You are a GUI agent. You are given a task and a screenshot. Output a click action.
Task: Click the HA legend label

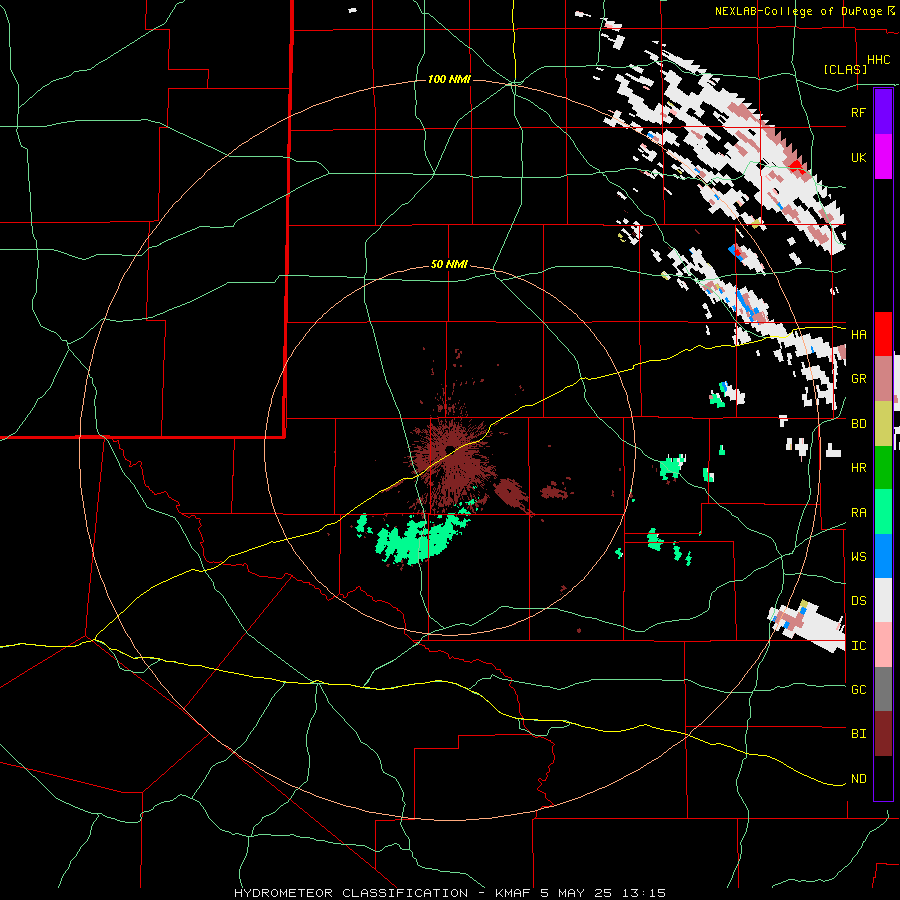pyautogui.click(x=858, y=334)
